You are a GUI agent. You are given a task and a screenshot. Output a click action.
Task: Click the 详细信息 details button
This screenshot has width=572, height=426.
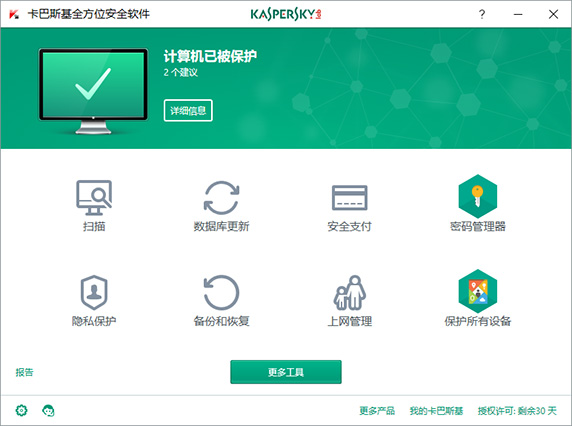(x=188, y=111)
